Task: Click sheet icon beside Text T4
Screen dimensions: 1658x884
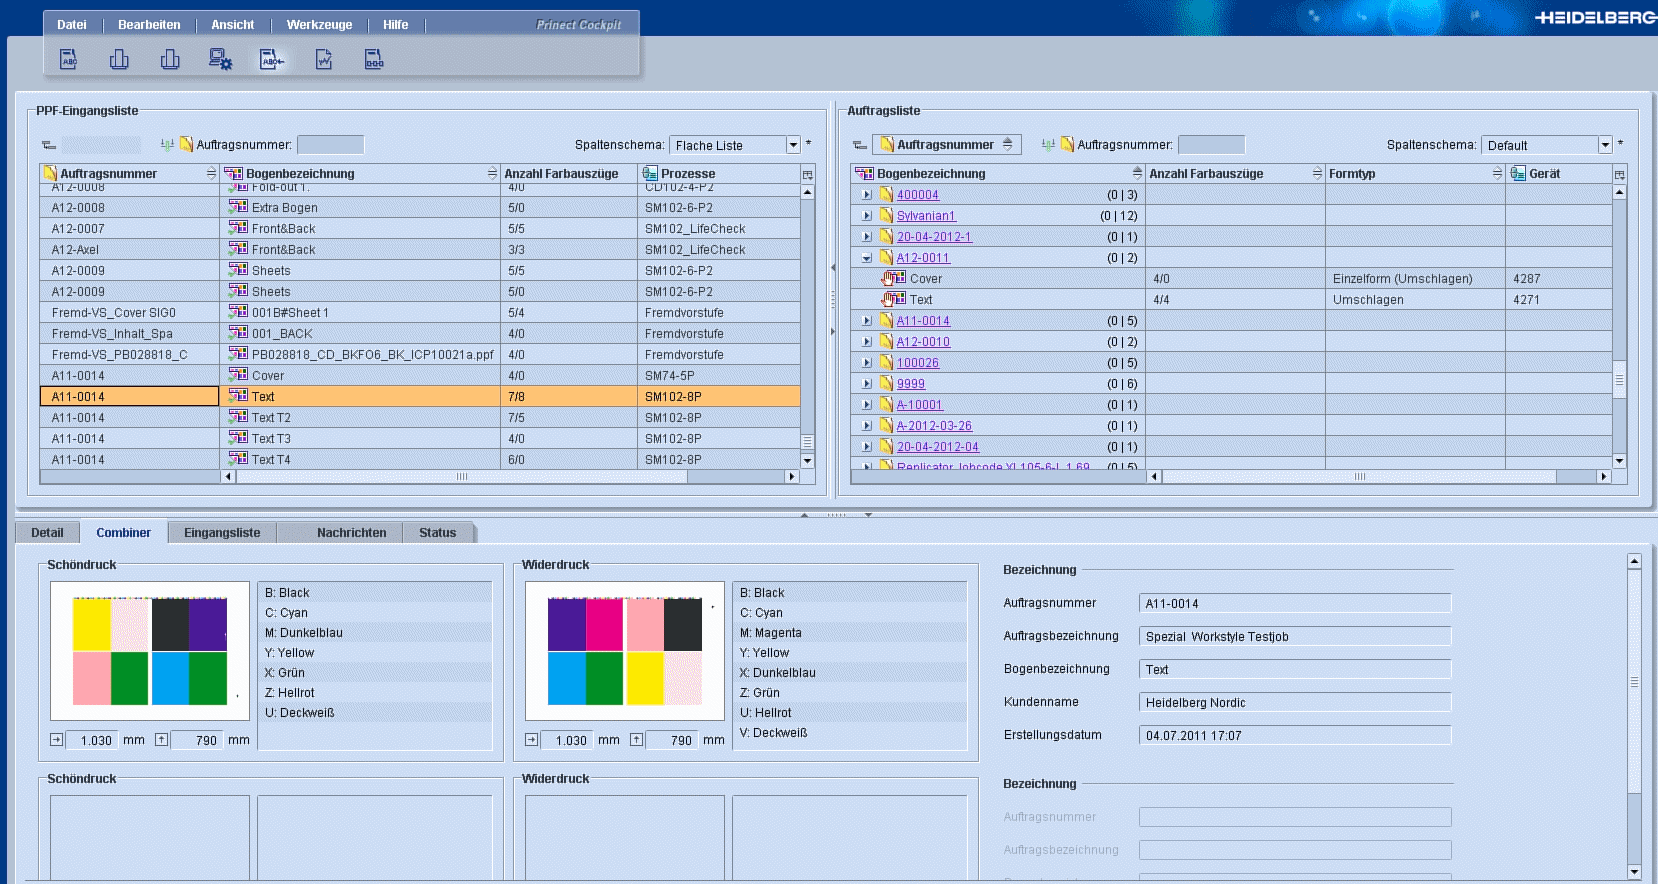Action: click(x=238, y=459)
